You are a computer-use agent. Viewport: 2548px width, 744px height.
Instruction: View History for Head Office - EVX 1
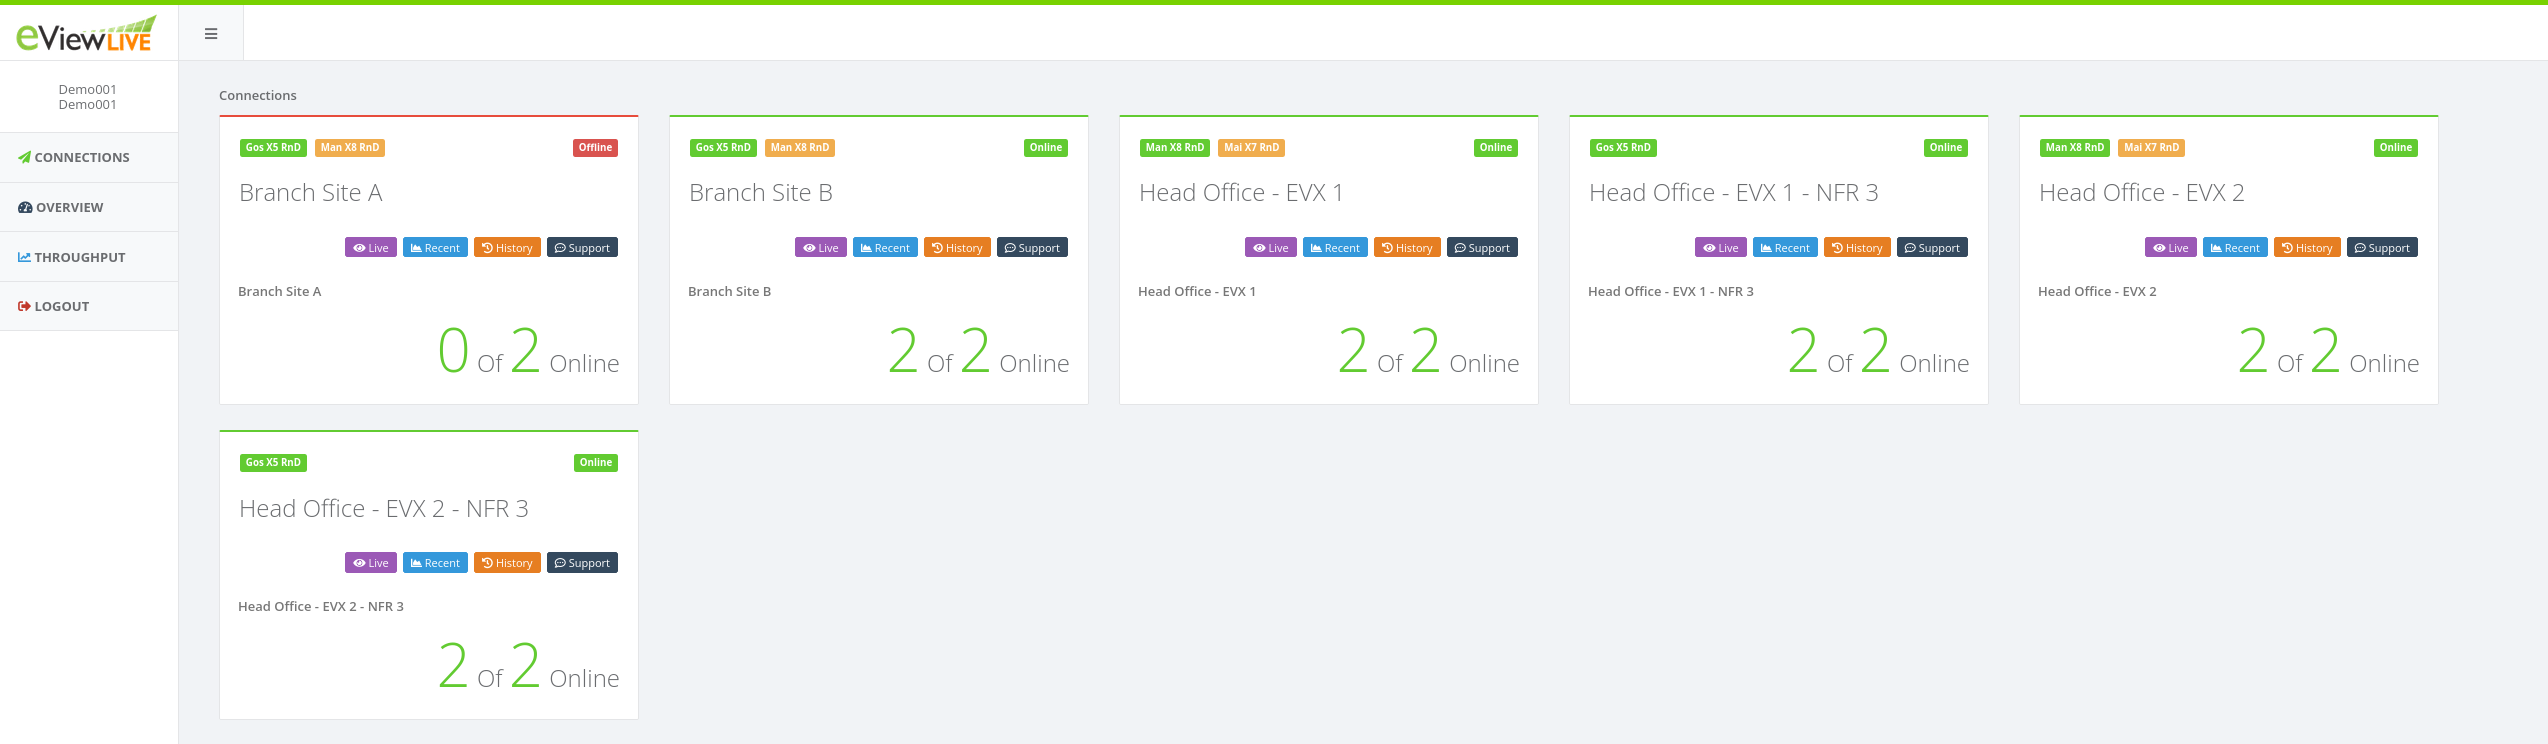click(x=1407, y=248)
